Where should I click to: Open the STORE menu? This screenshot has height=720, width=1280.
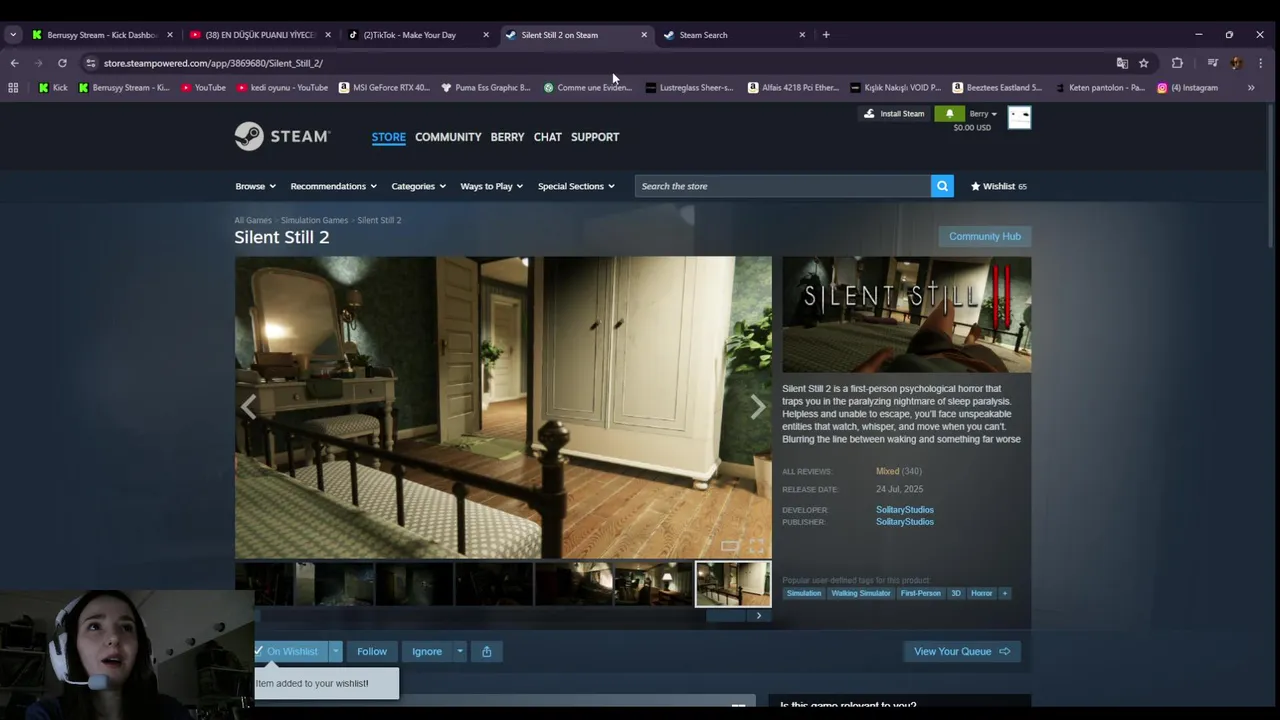(x=389, y=137)
